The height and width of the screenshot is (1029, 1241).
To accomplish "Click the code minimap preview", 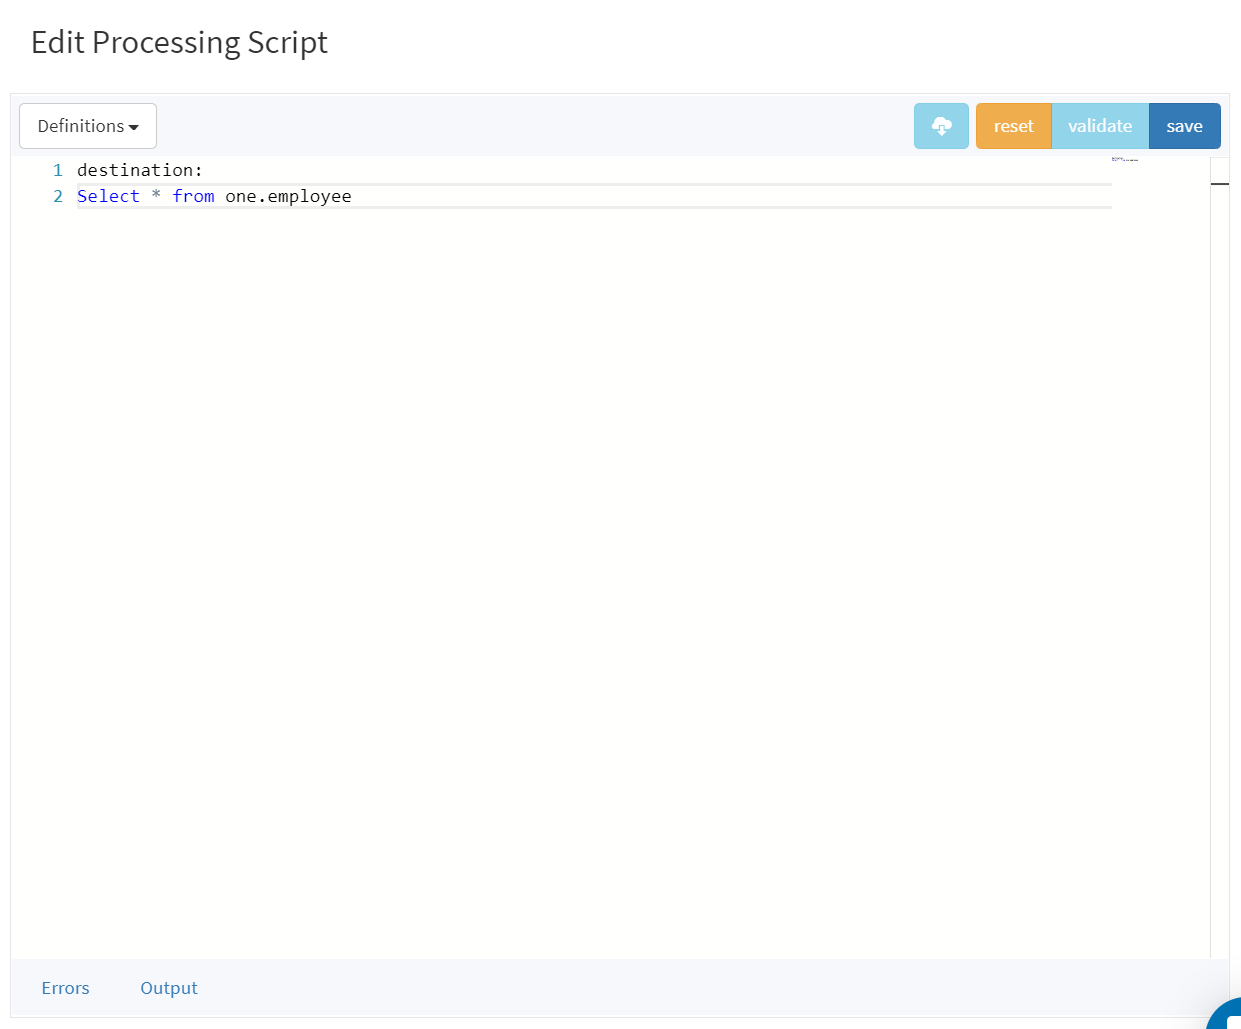I will click(1125, 160).
